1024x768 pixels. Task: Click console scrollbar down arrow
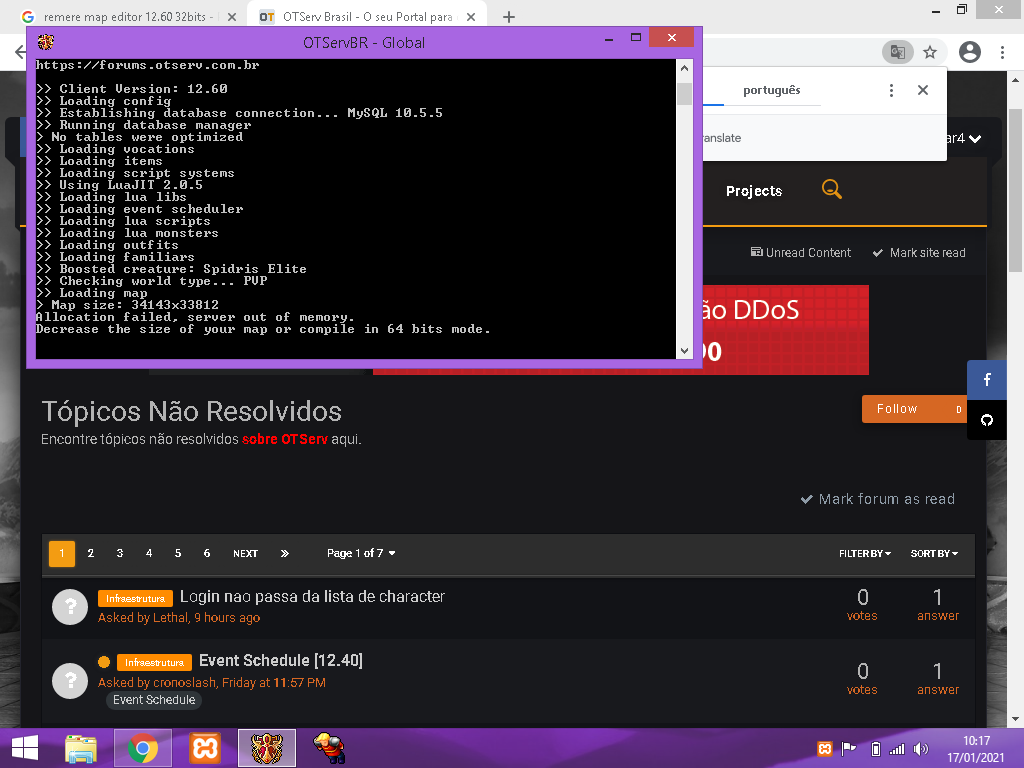(684, 351)
